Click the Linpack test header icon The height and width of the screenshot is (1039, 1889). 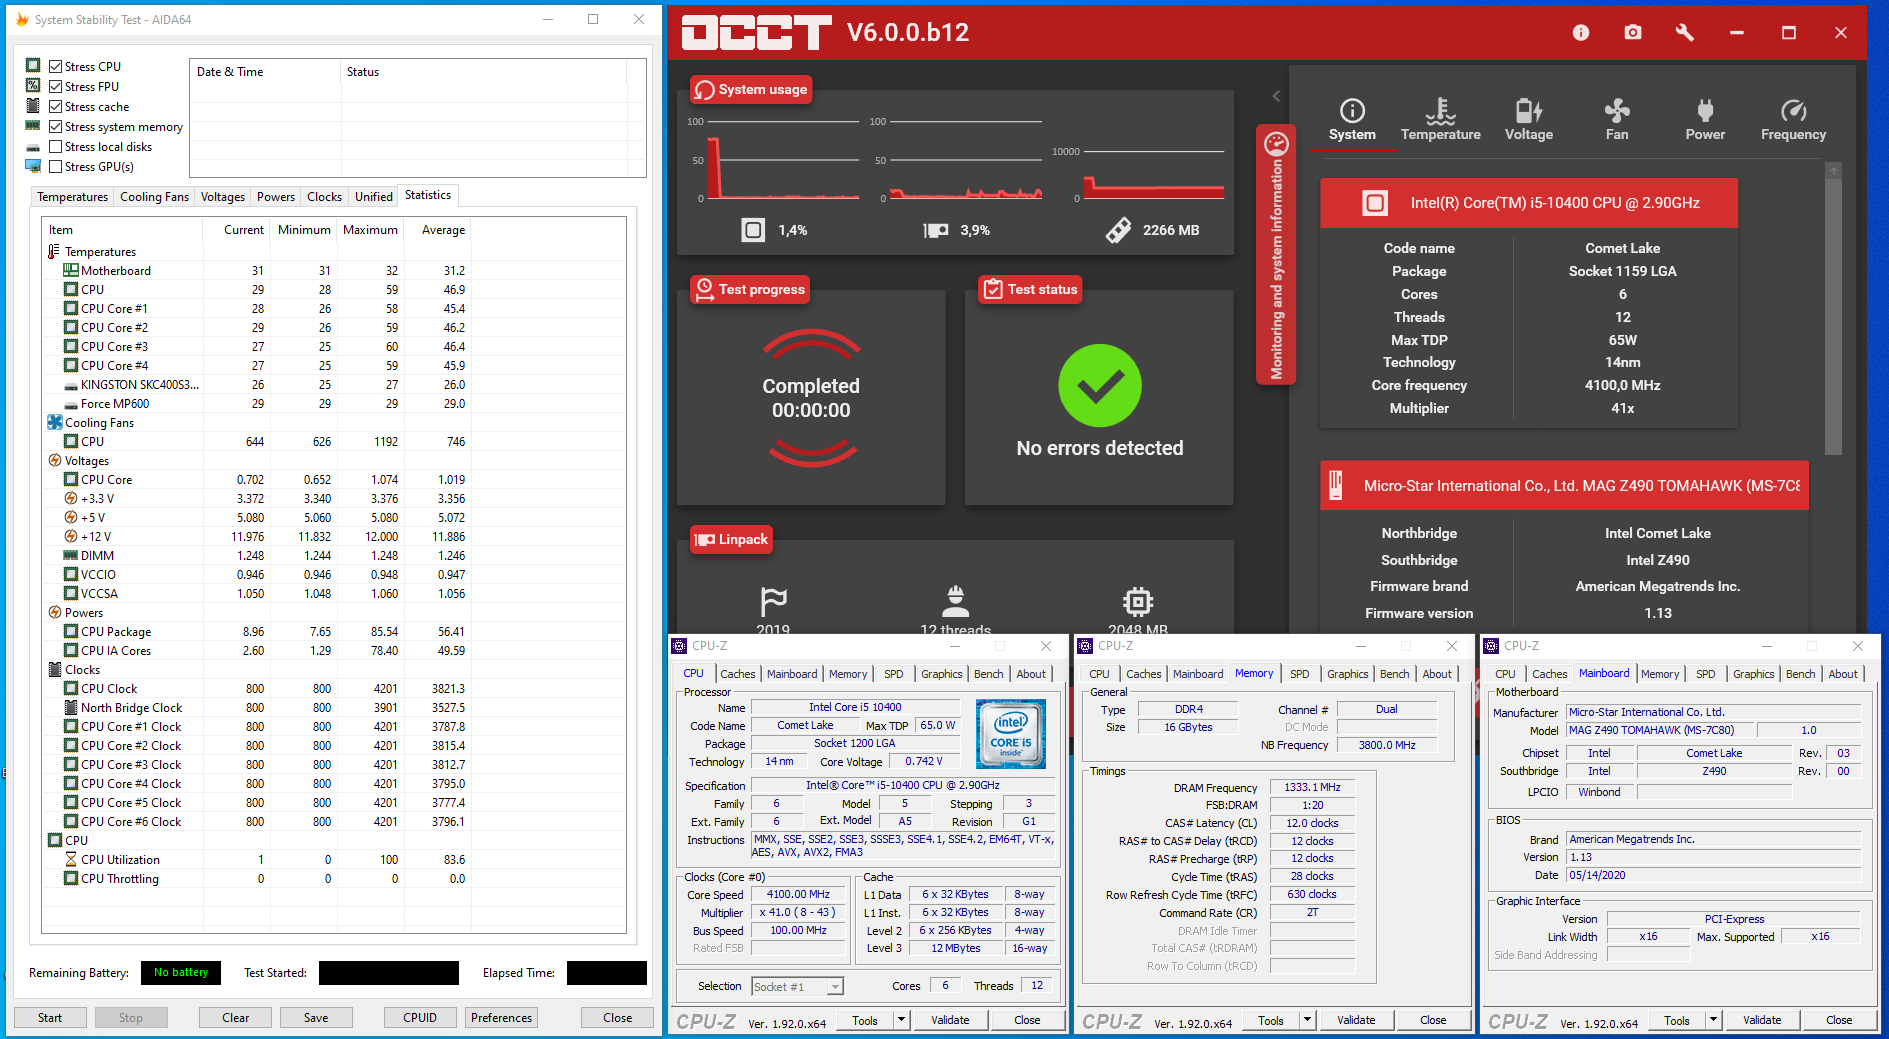click(x=704, y=540)
